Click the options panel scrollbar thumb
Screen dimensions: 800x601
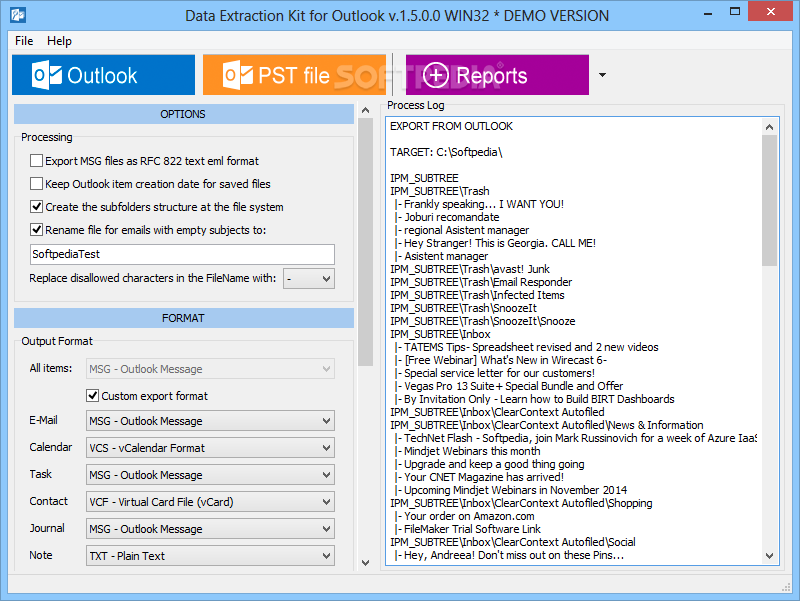365,242
